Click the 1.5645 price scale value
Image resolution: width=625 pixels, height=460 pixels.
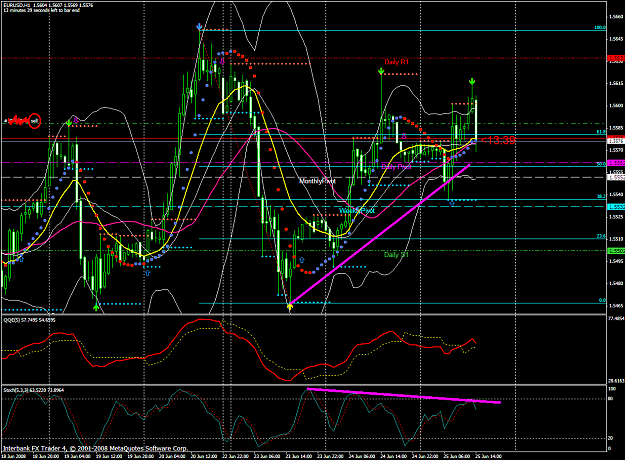616,39
